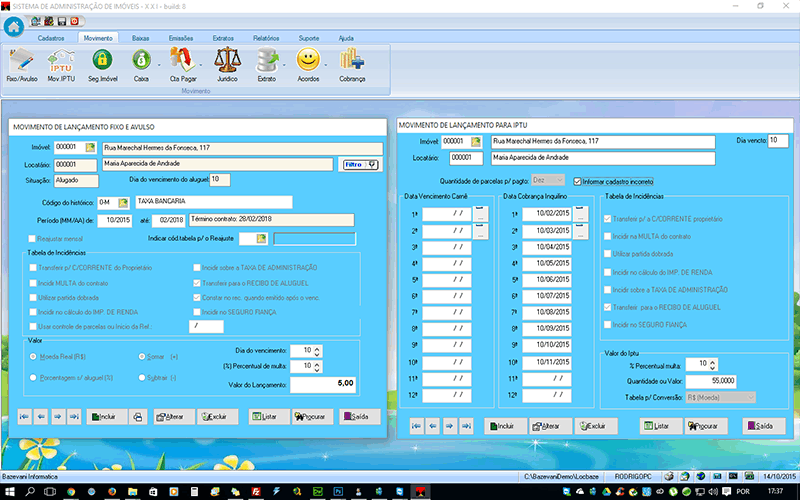Click Quantidade ou Valor field in IPTU window

[711, 381]
